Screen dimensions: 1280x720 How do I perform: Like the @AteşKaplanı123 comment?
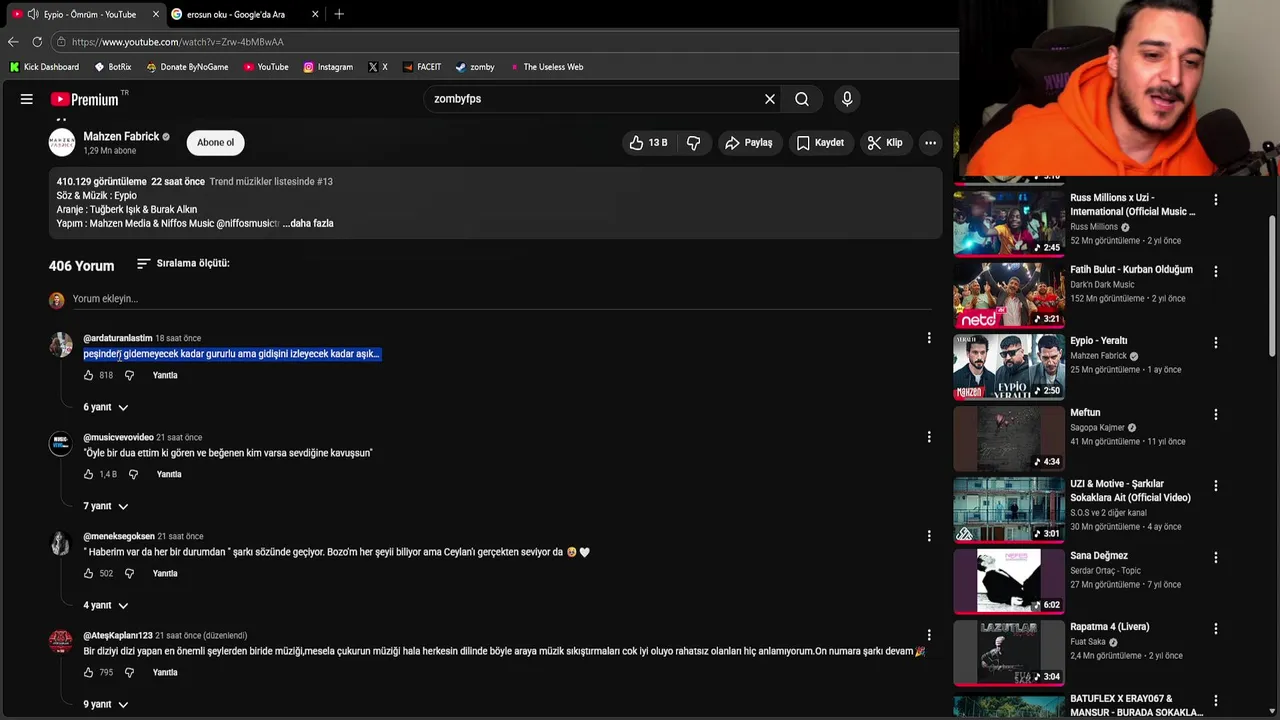tap(88, 672)
